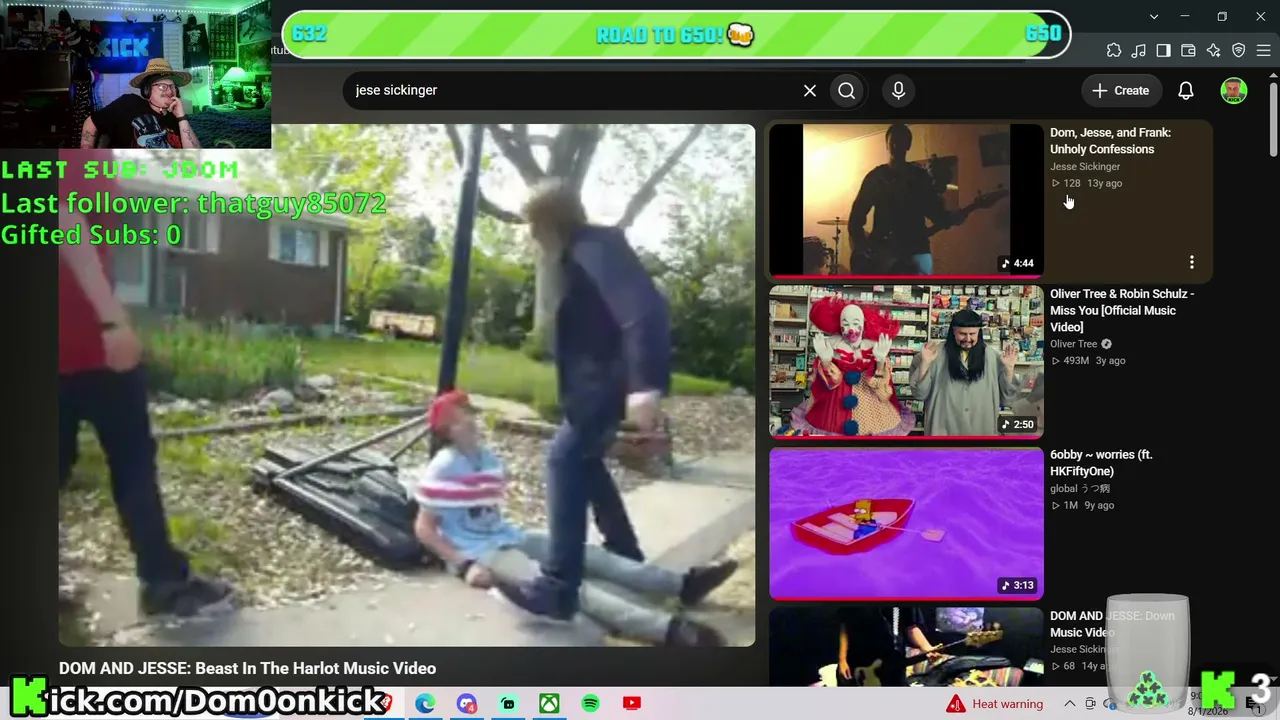Open the browser extensions puzzle icon
Image resolution: width=1280 pixels, height=720 pixels.
coord(1114,51)
